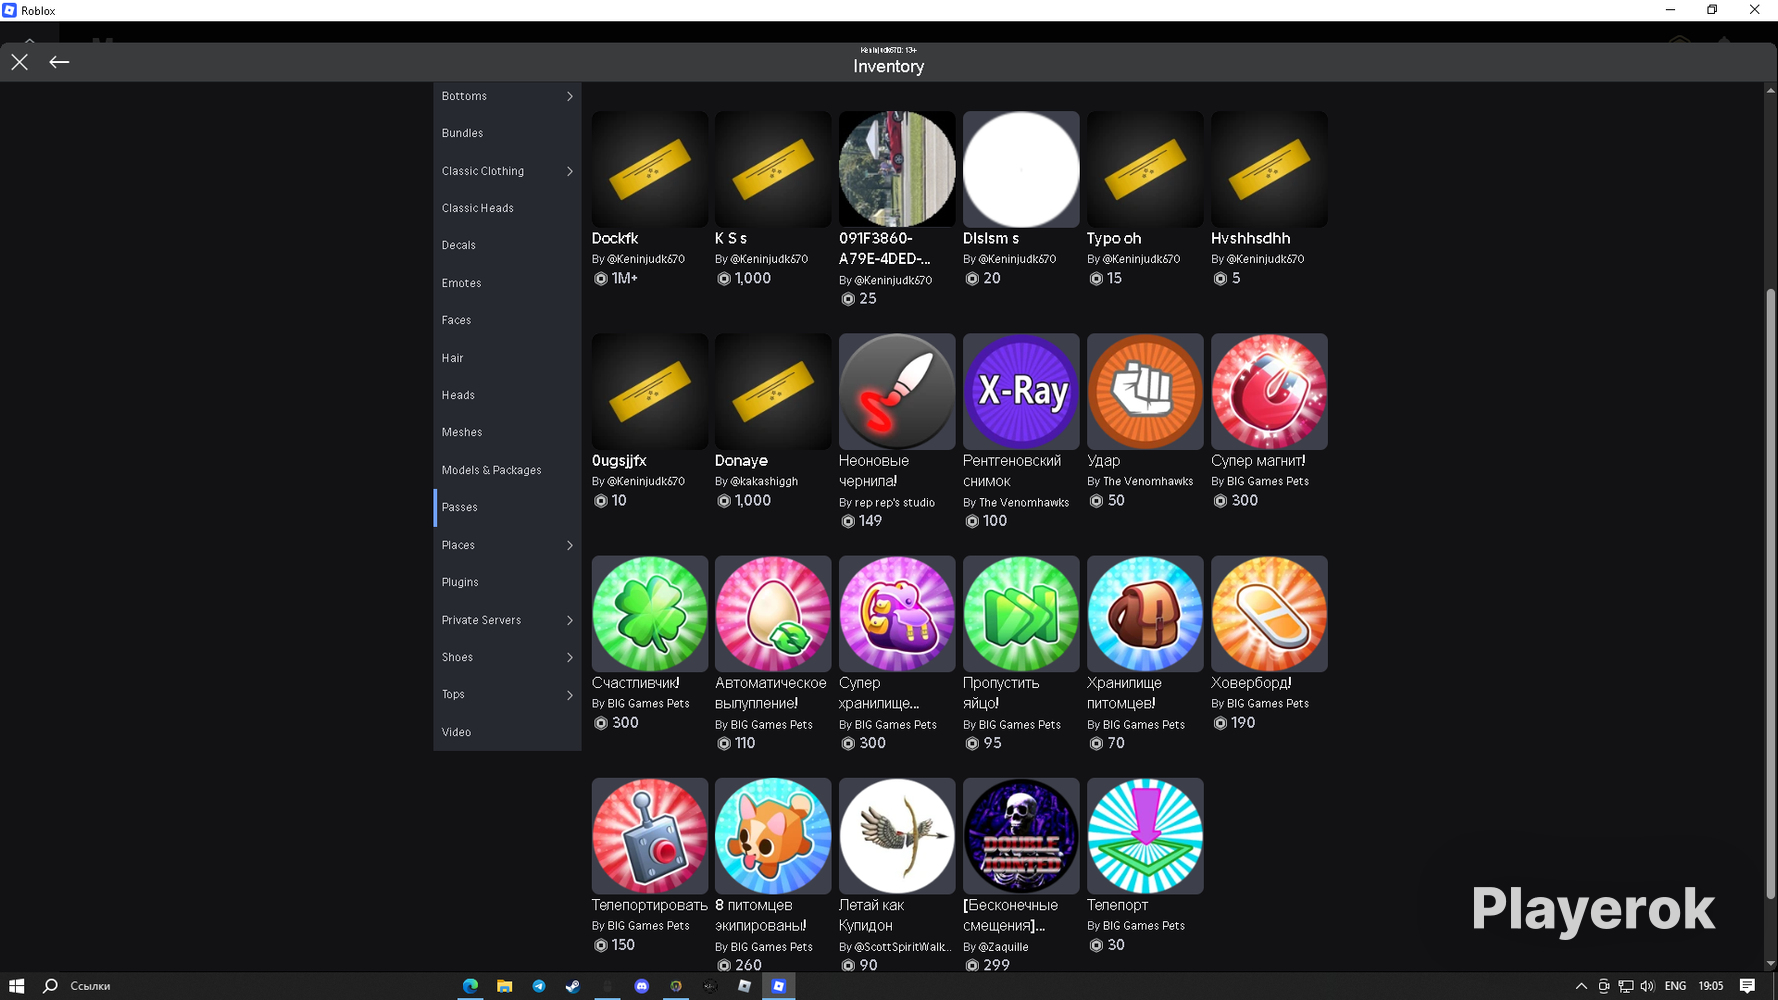This screenshot has height=1000, width=1778.
Task: Open the Donaye pass ticket icon
Action: coord(773,392)
